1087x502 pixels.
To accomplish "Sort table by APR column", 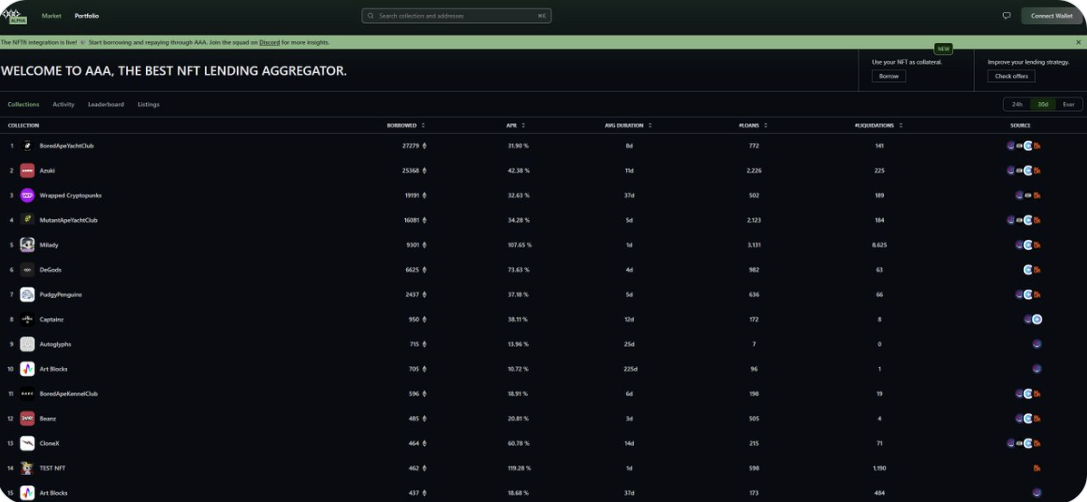I will pyautogui.click(x=515, y=125).
